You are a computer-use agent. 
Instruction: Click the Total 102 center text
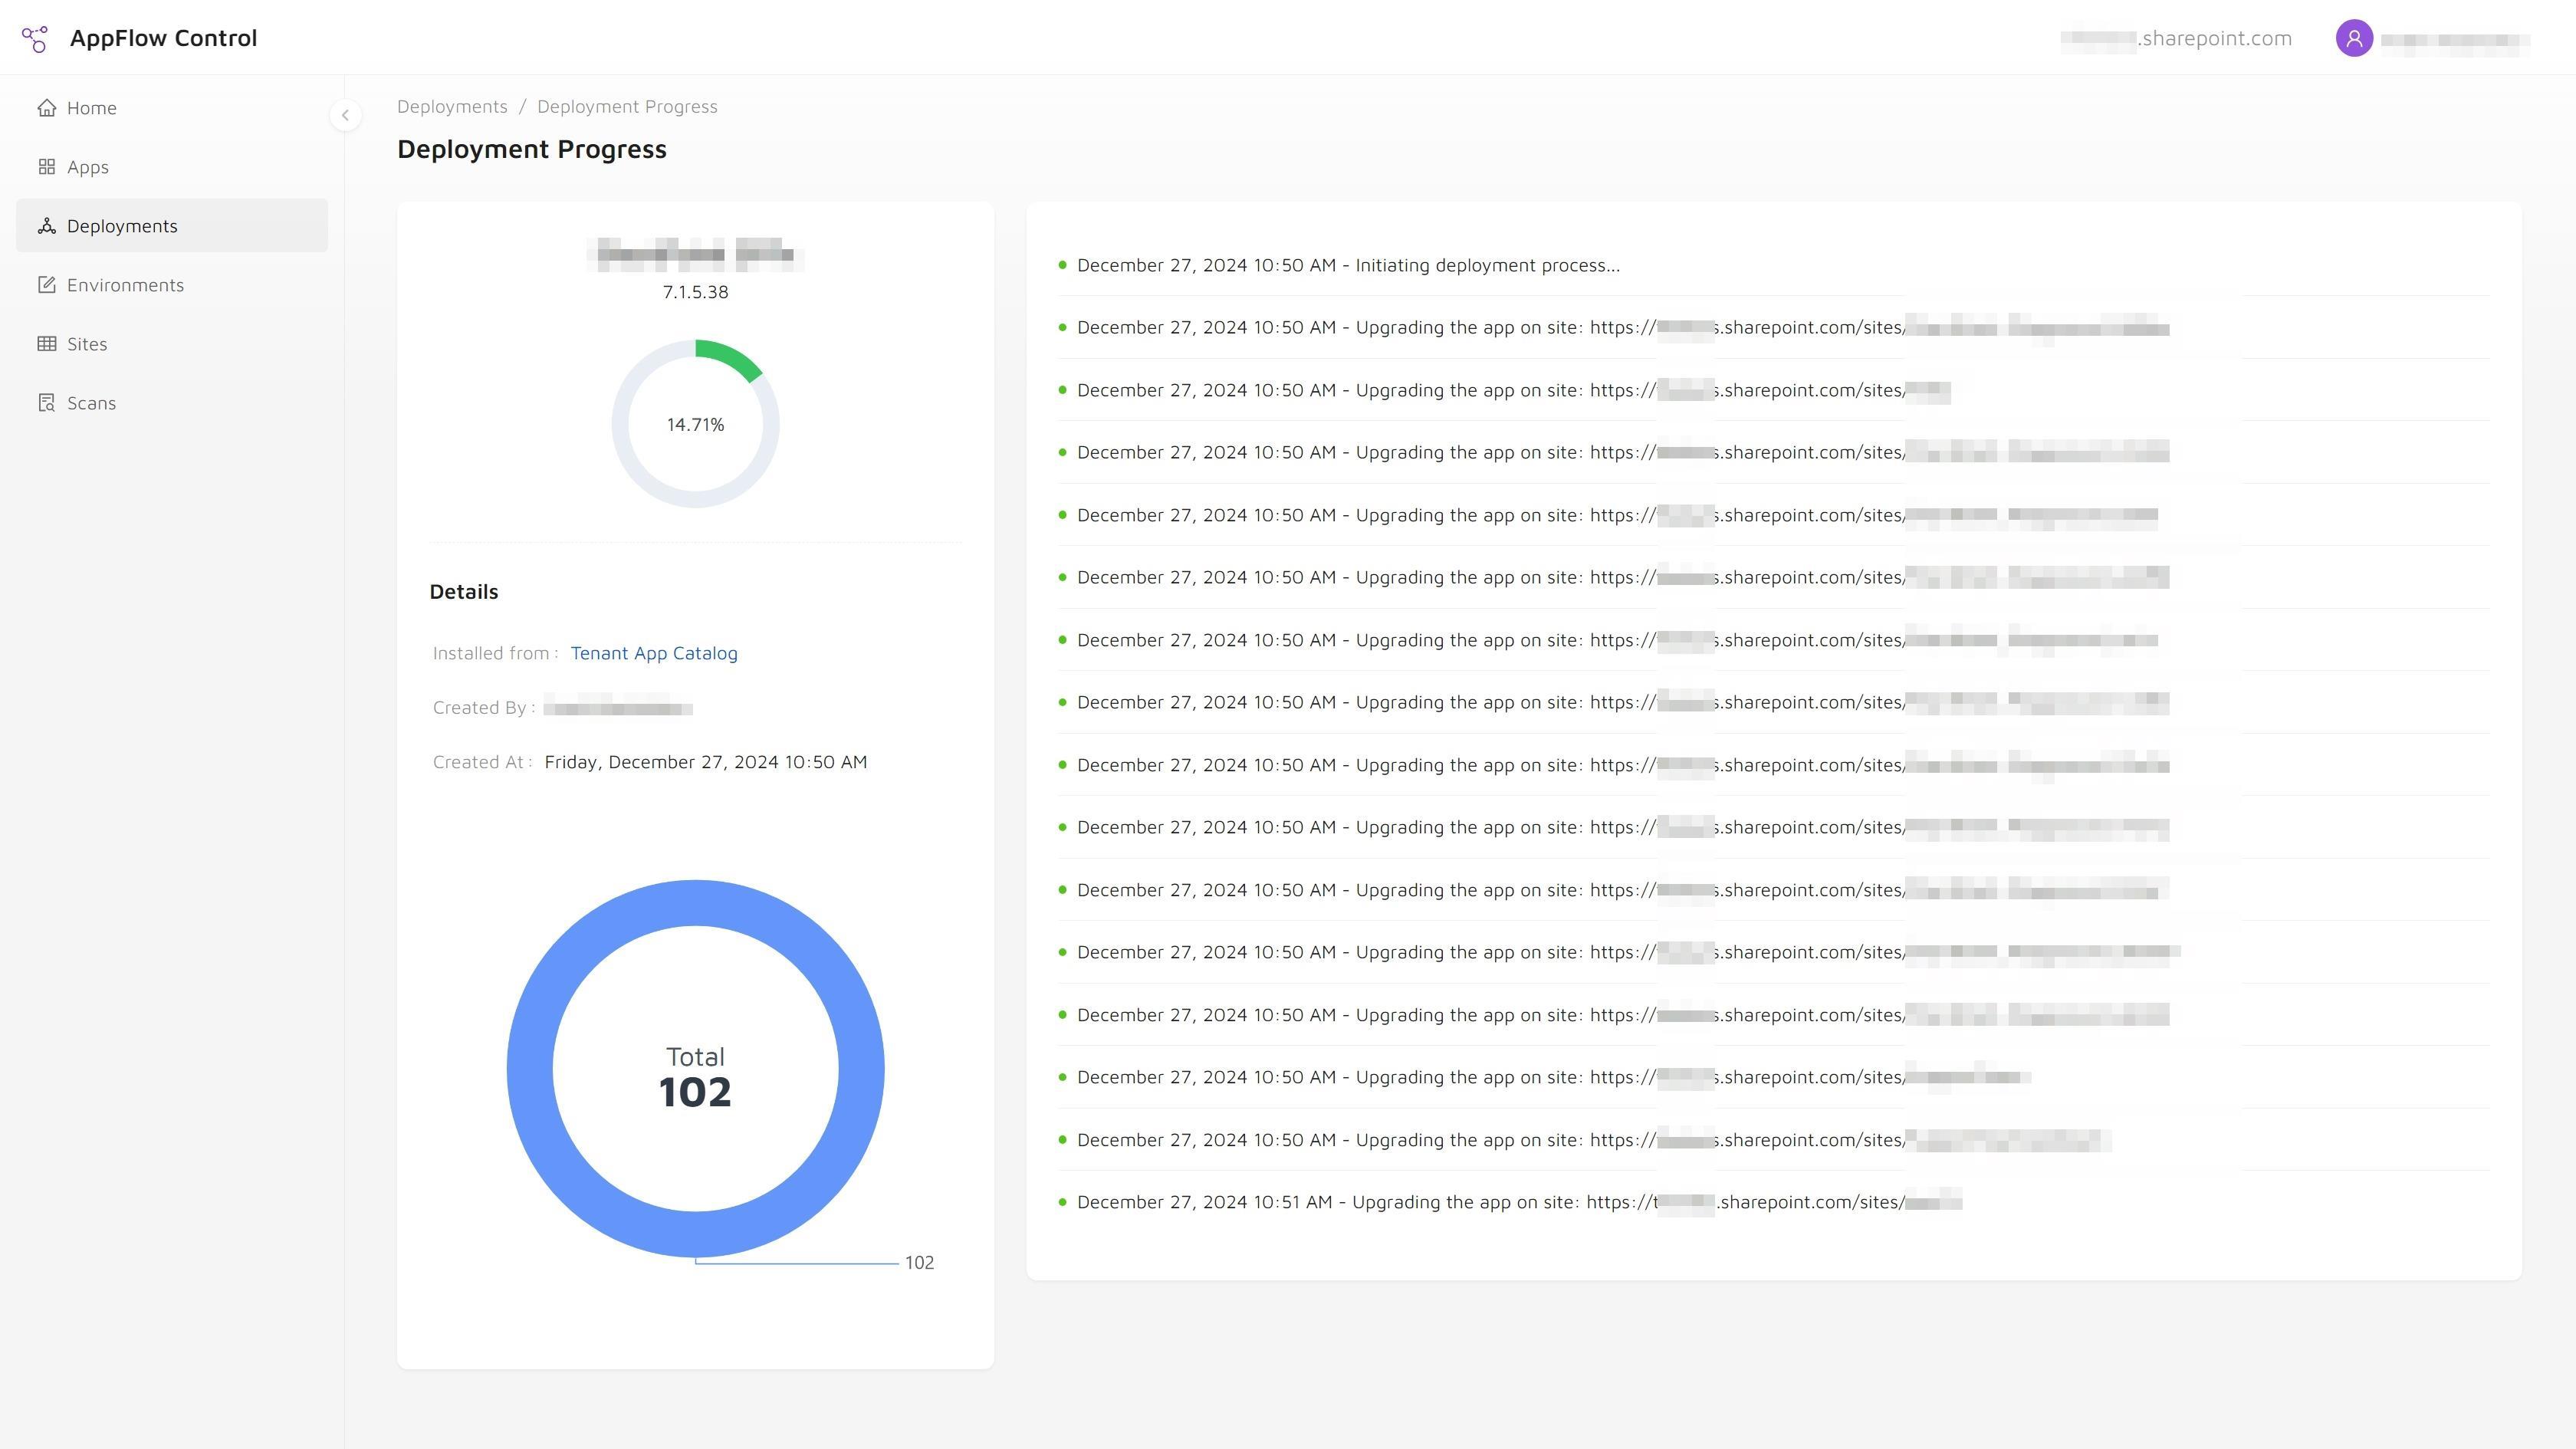pyautogui.click(x=696, y=1078)
